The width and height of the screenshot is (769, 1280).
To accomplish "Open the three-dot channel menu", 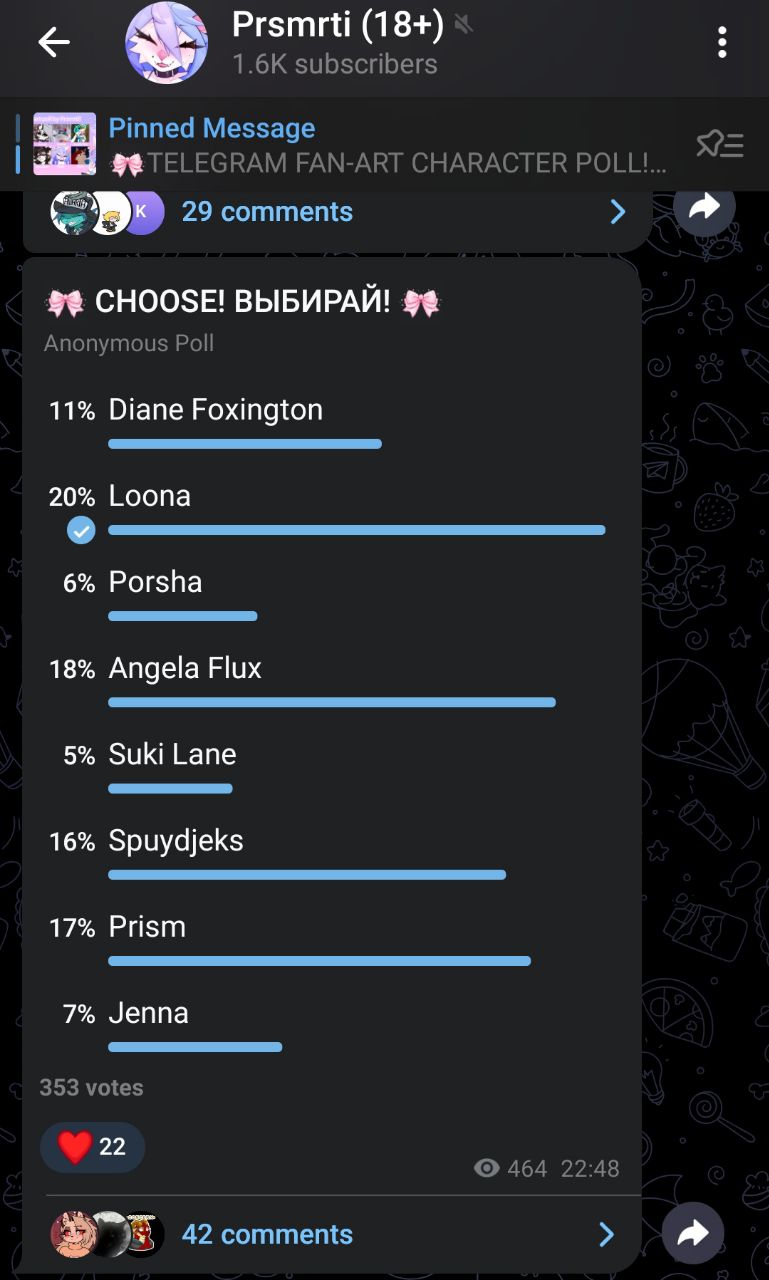I will tap(722, 42).
